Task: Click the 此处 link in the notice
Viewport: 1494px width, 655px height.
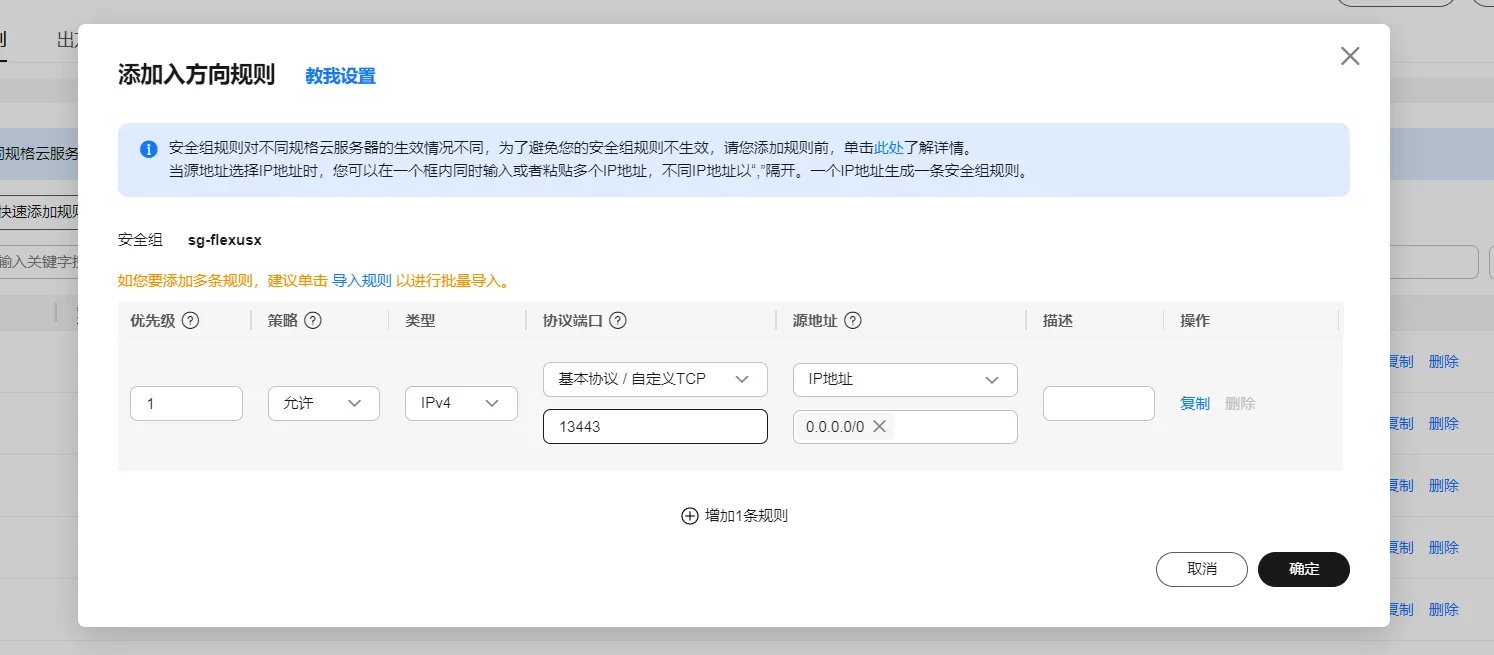Action: click(x=889, y=148)
